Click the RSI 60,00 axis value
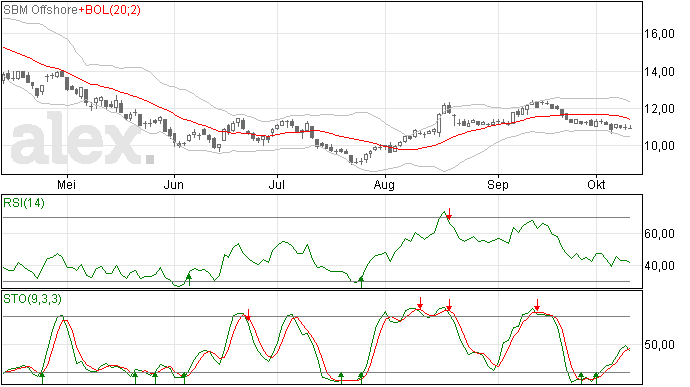The image size is (690, 387). 659,234
